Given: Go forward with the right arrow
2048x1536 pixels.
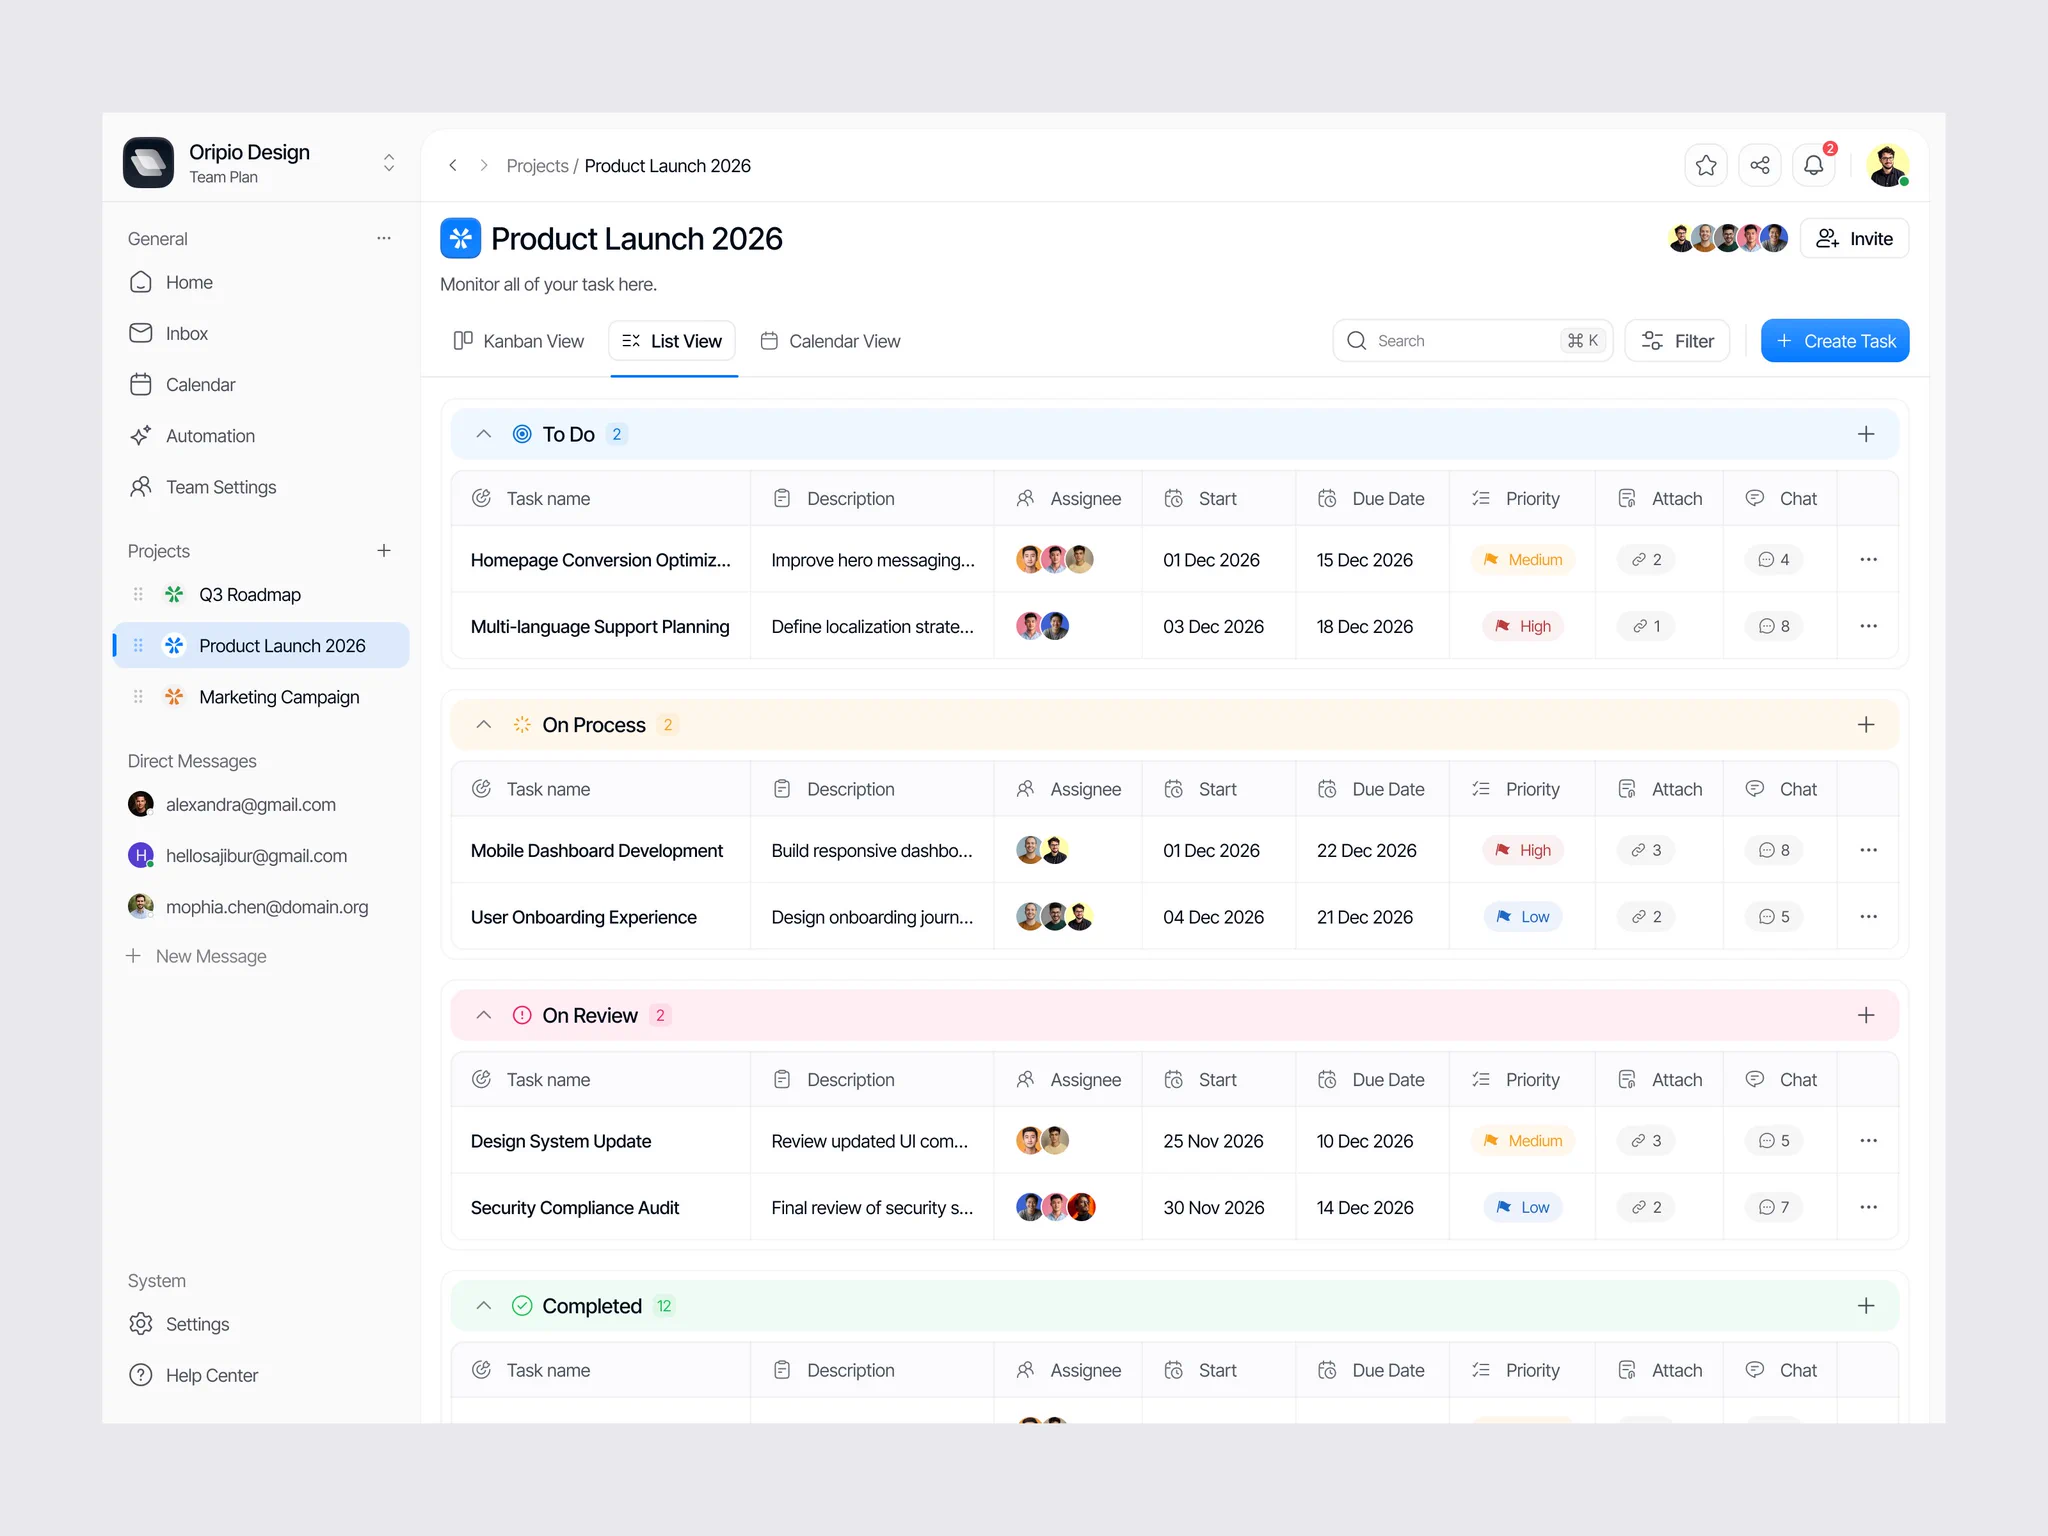Looking at the screenshot, I should [x=484, y=165].
